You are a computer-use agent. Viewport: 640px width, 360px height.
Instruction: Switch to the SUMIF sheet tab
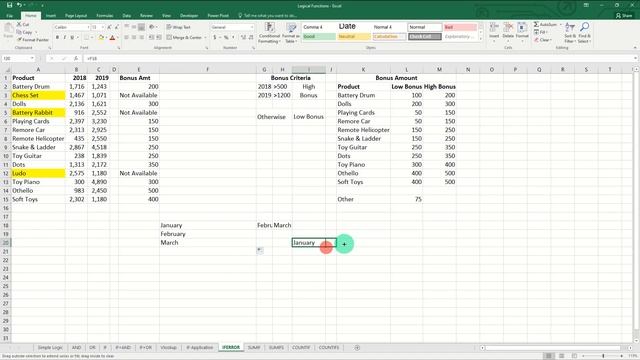pos(254,347)
